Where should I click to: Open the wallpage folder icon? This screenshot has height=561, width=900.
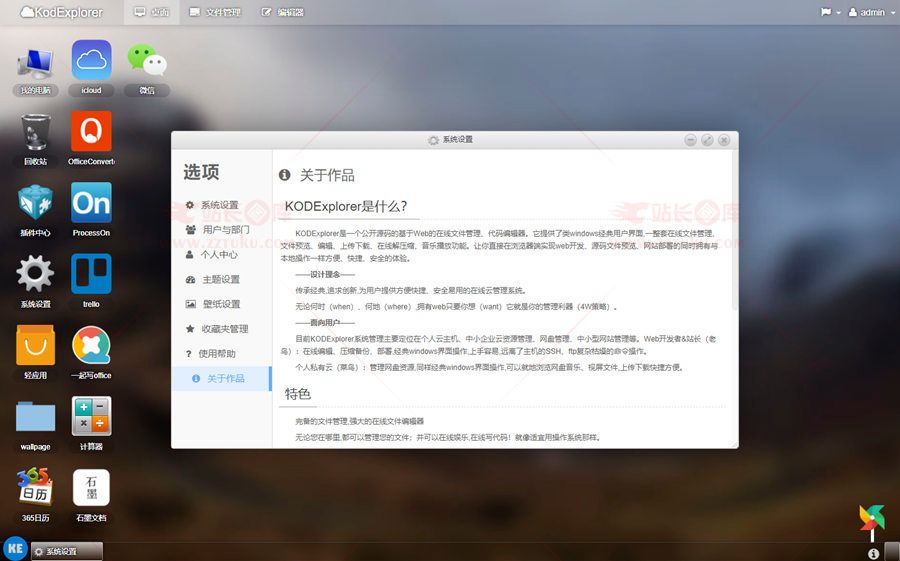tap(35, 424)
